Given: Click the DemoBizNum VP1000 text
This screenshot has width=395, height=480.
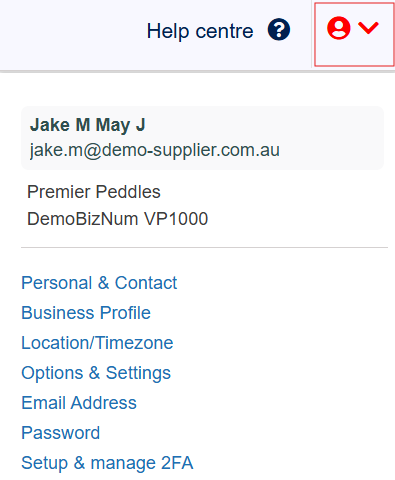Looking at the screenshot, I should click(117, 219).
